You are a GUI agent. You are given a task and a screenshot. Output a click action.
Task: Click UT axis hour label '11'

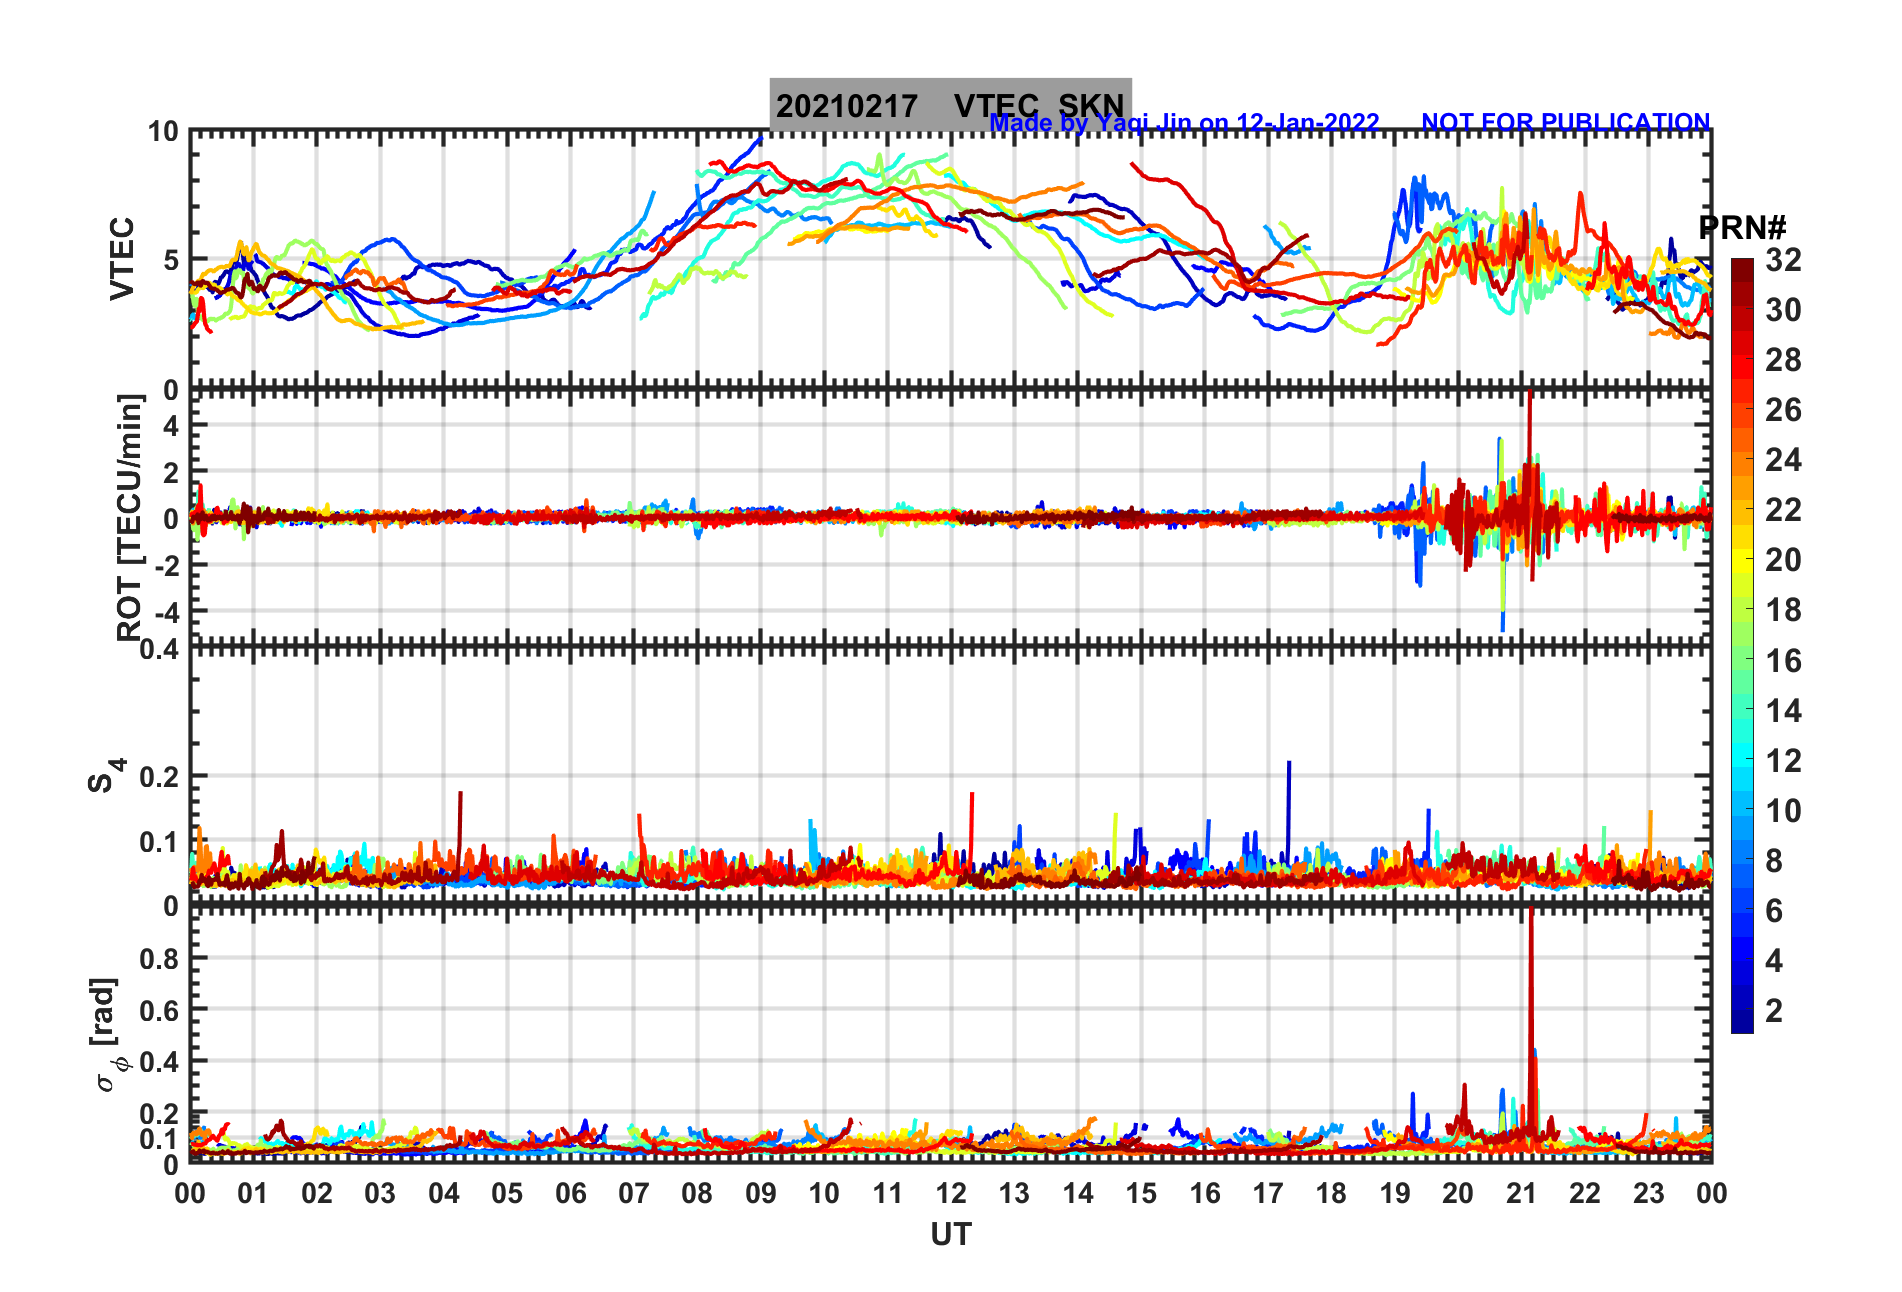pos(888,1193)
